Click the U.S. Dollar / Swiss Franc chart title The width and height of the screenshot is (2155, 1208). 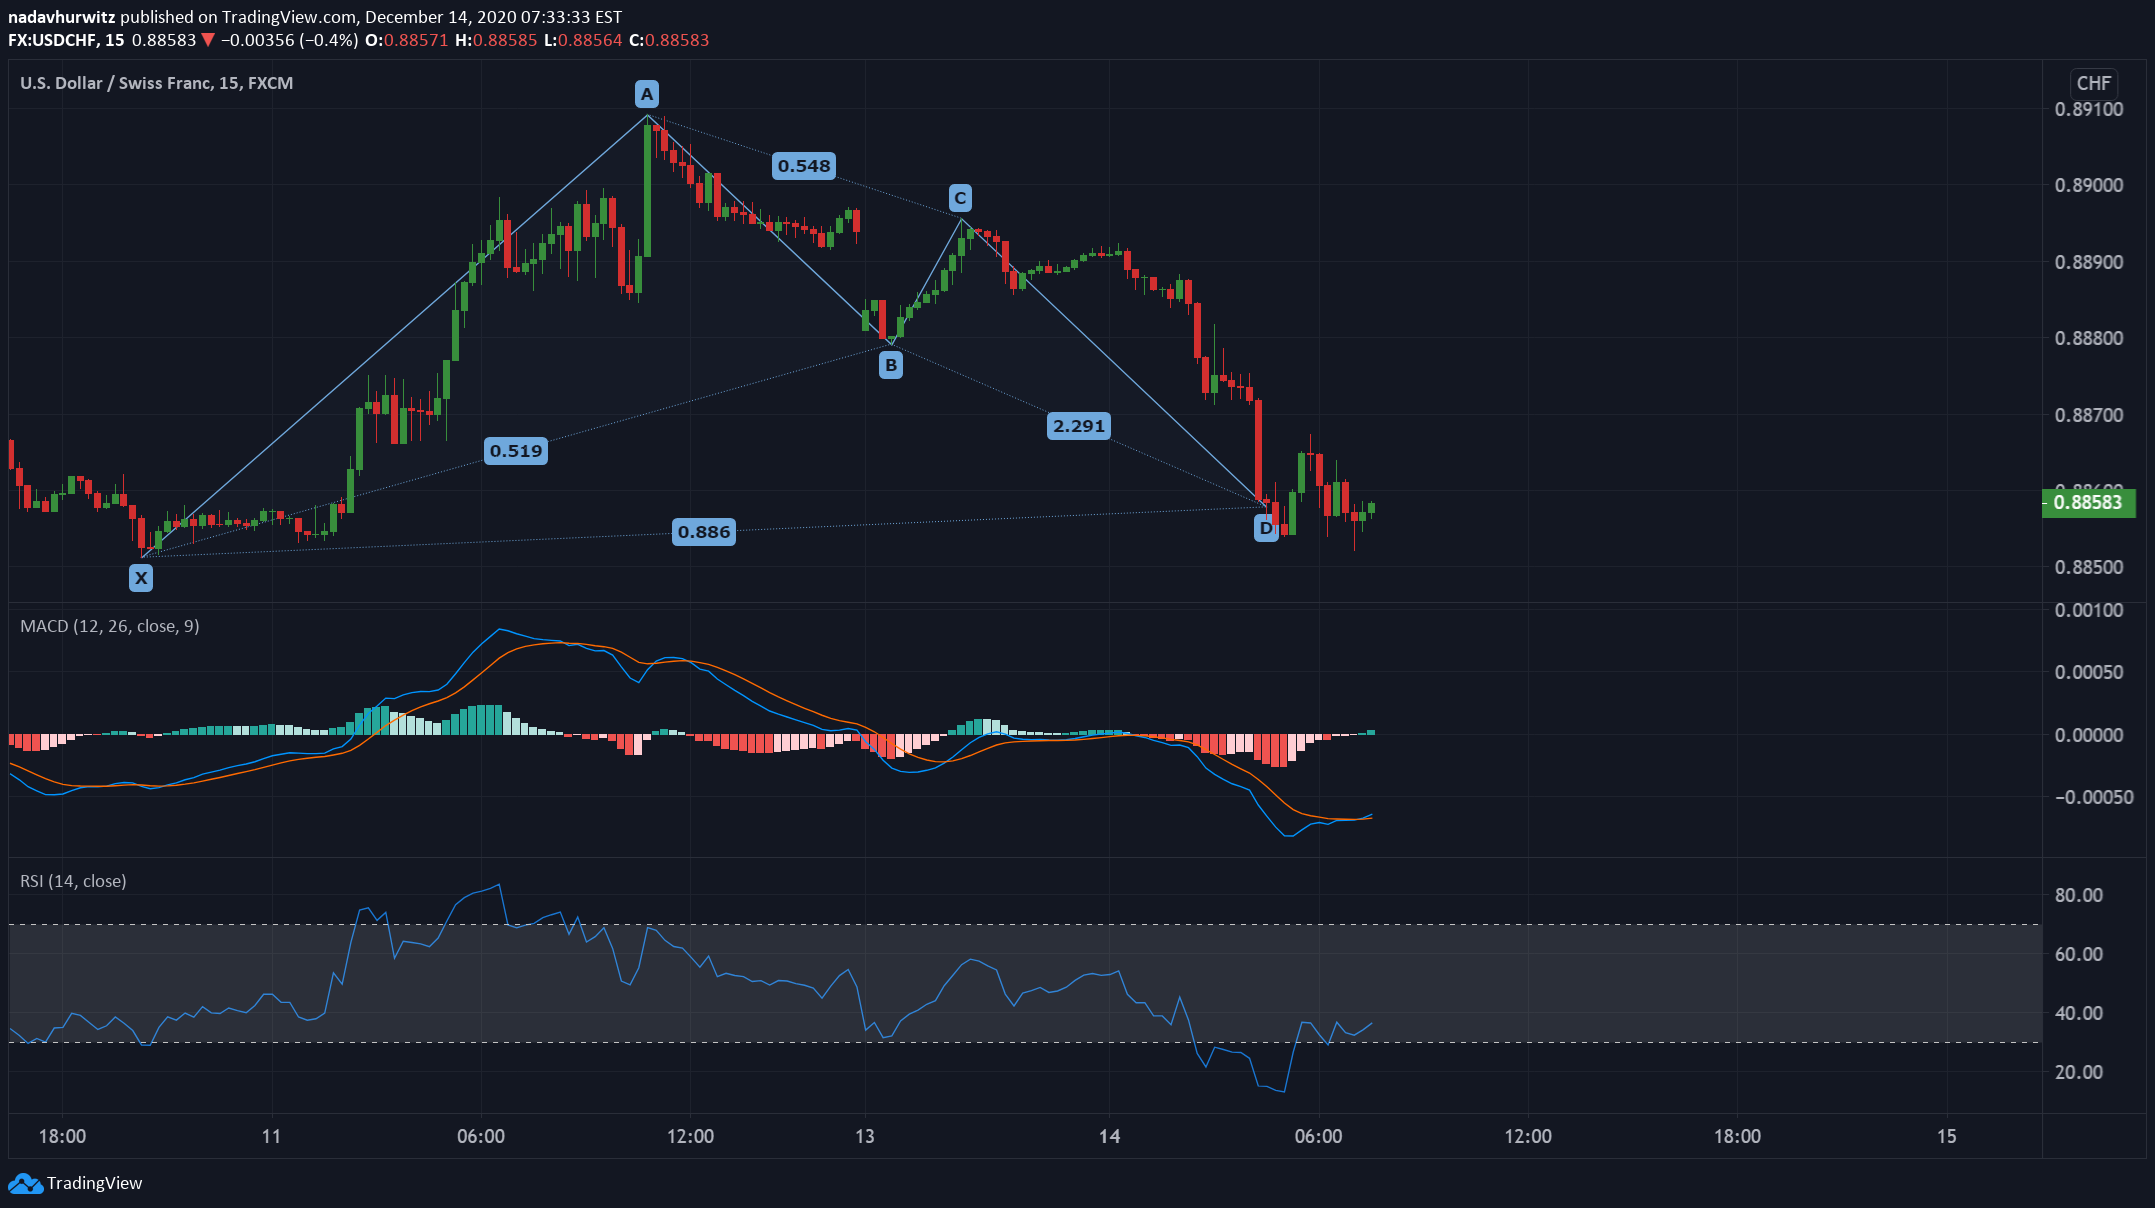point(157,83)
